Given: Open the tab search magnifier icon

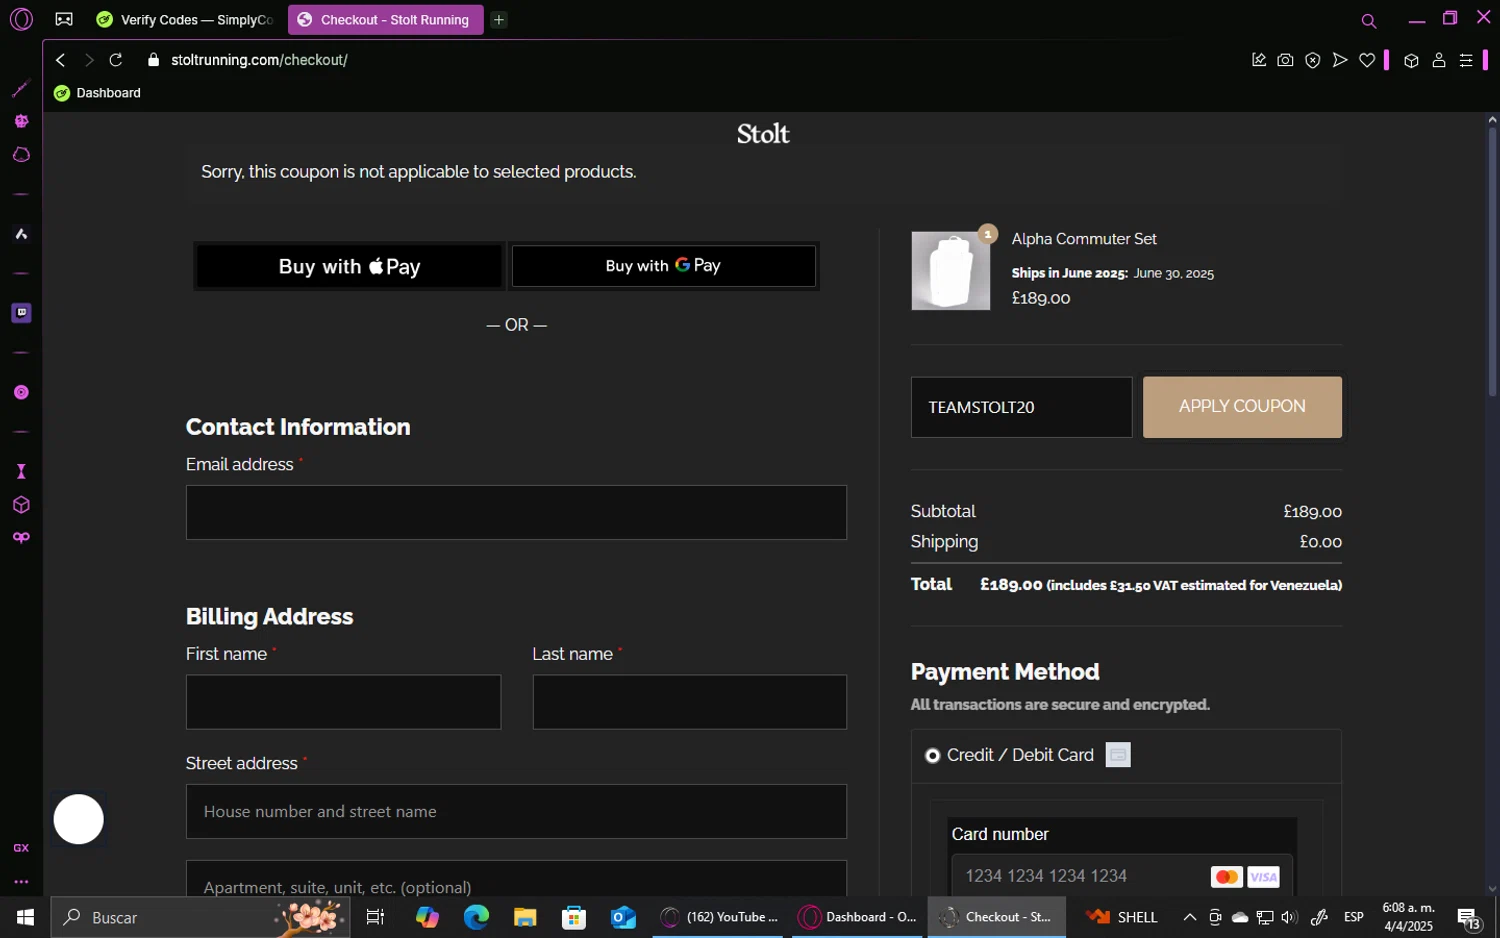Looking at the screenshot, I should pyautogui.click(x=1369, y=21).
